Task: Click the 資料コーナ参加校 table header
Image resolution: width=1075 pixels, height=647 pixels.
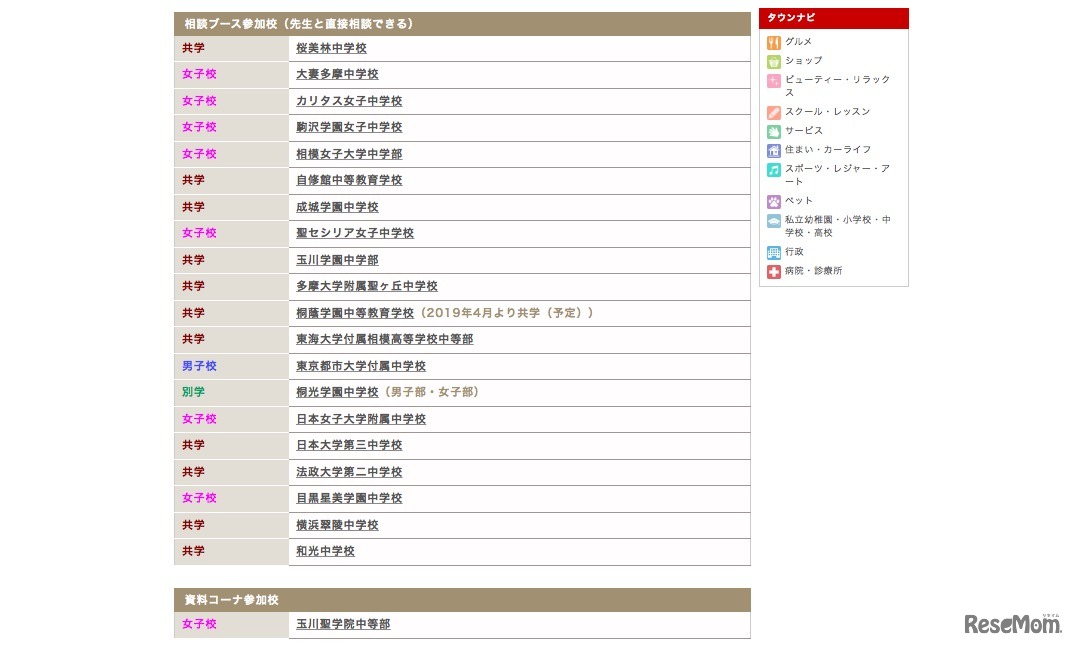Action: pos(462,600)
